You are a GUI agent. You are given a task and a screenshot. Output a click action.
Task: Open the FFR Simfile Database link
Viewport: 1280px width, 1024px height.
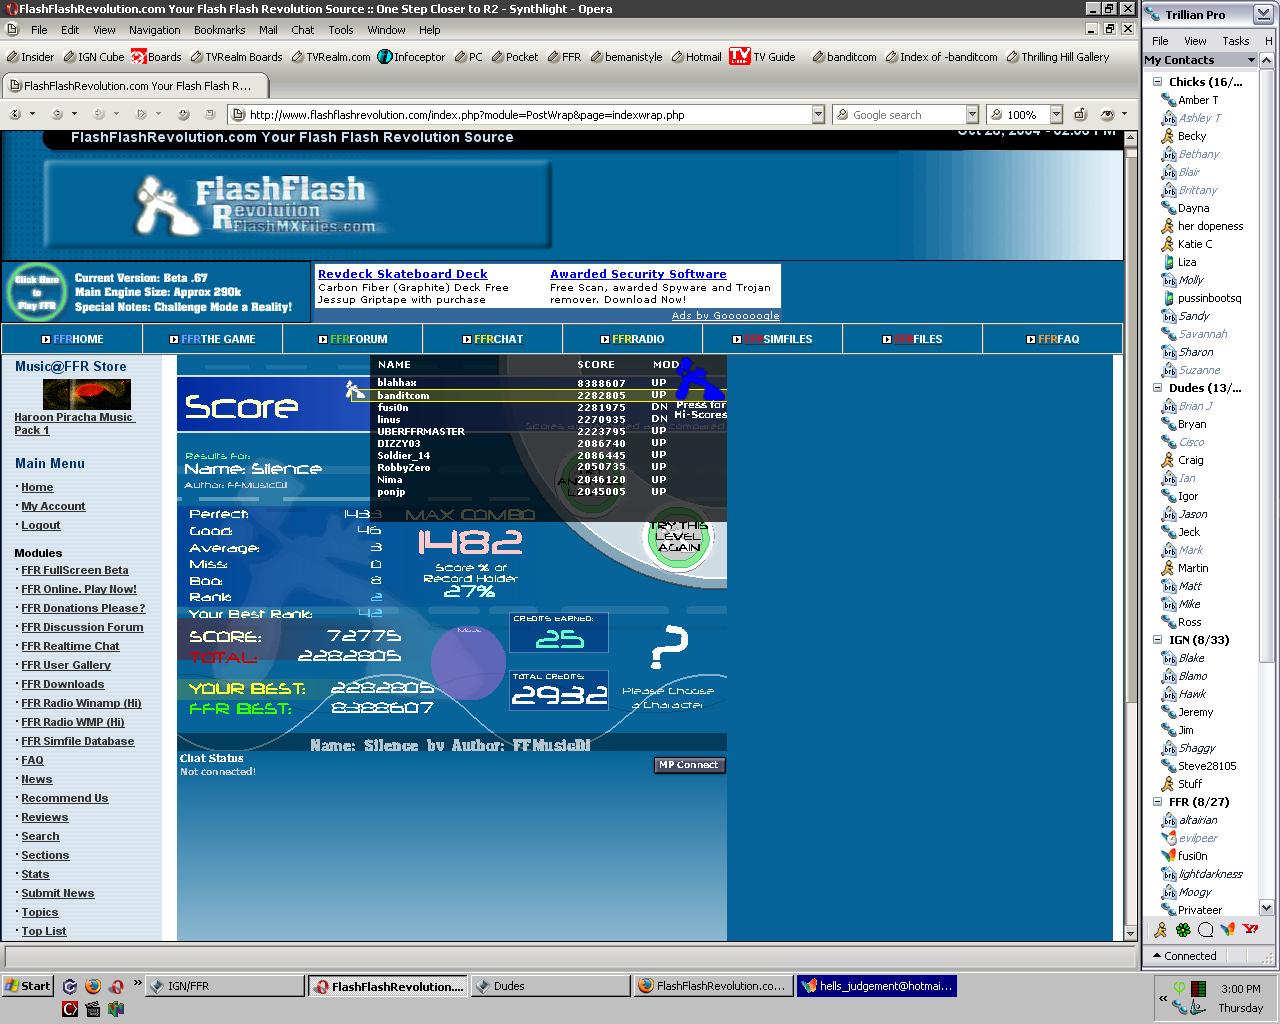point(78,741)
